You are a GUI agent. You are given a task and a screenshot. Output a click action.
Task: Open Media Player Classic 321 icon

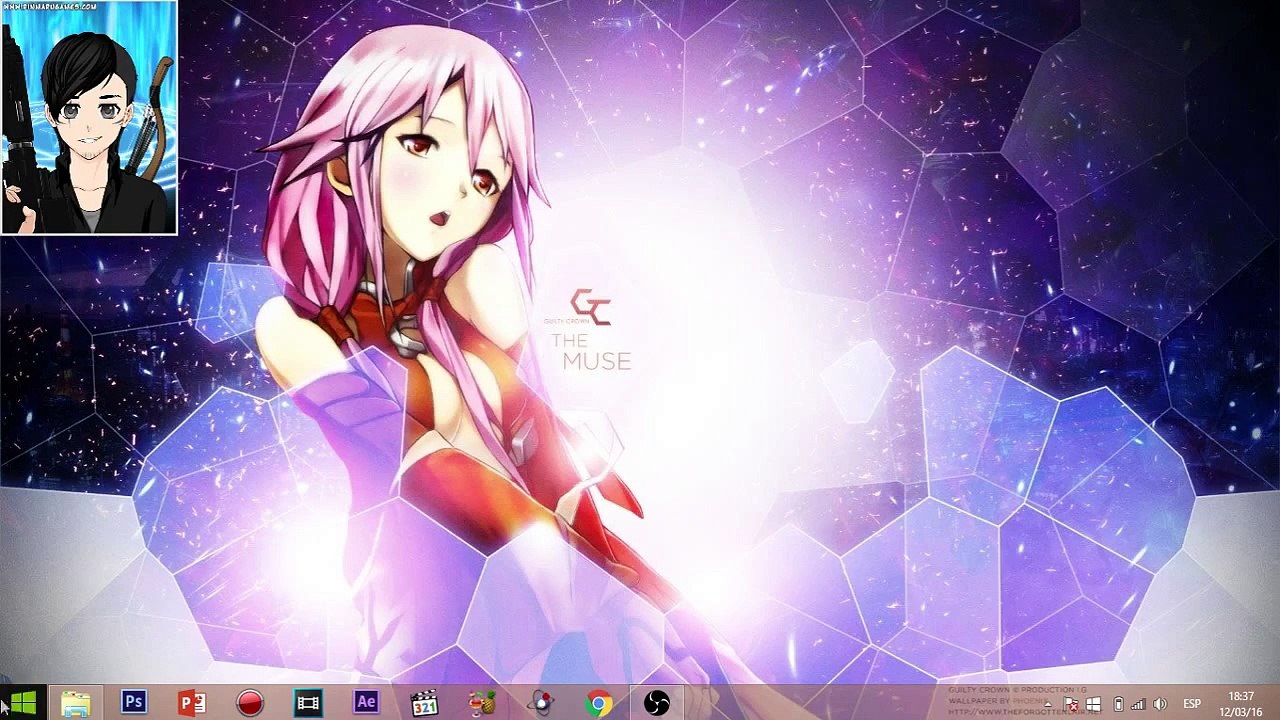tap(425, 703)
